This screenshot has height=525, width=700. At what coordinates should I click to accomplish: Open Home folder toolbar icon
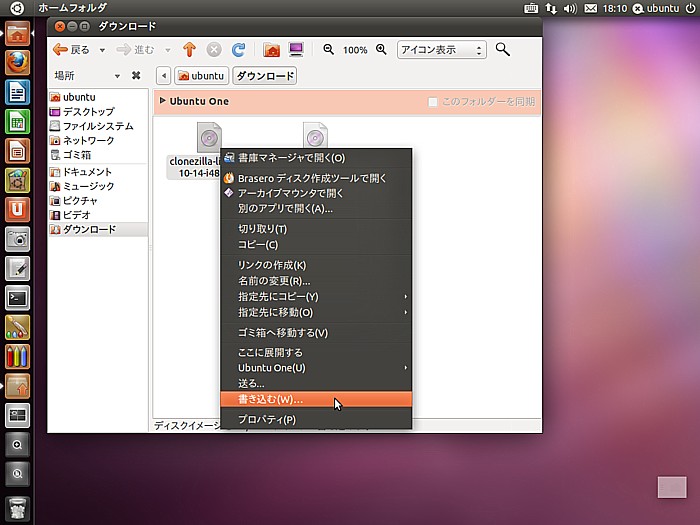(271, 50)
